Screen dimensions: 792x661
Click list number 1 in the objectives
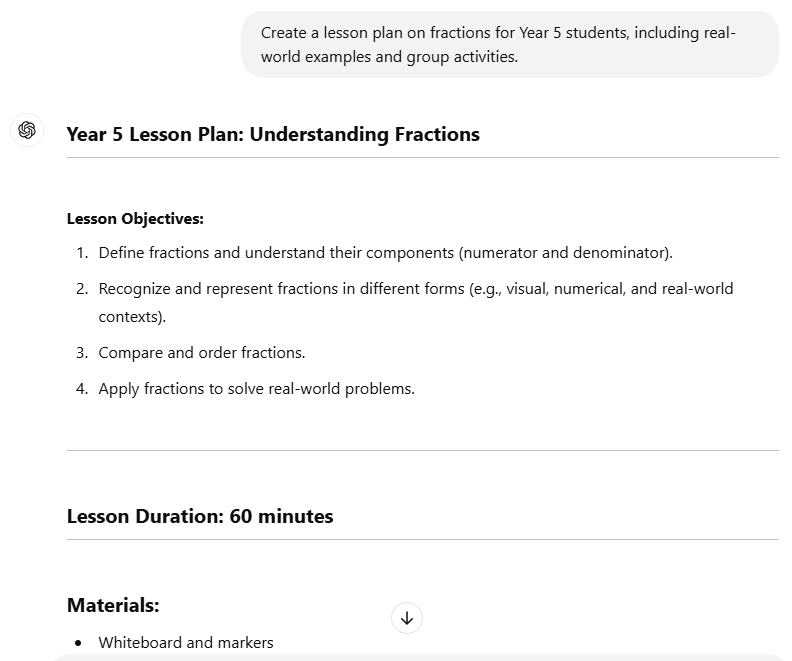[x=82, y=252]
